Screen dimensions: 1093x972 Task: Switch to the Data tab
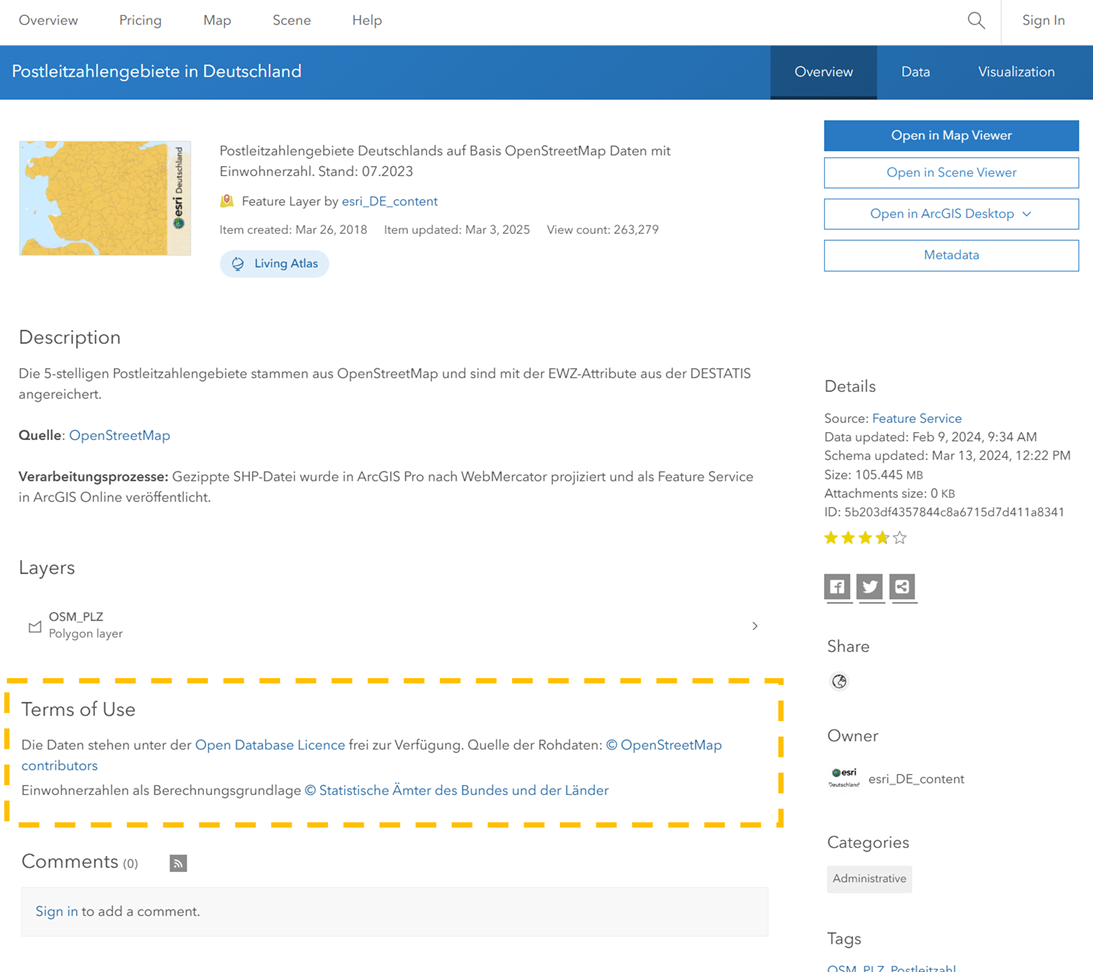915,72
